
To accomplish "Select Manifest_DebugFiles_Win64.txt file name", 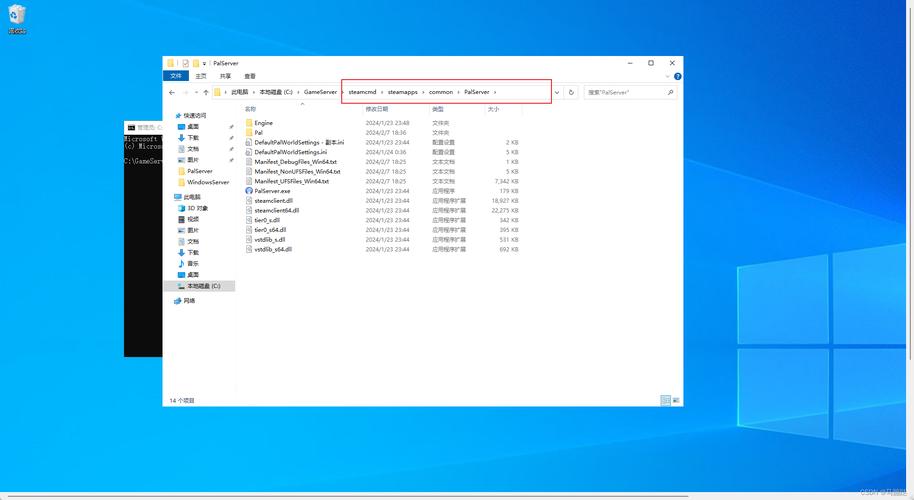I will 296,162.
